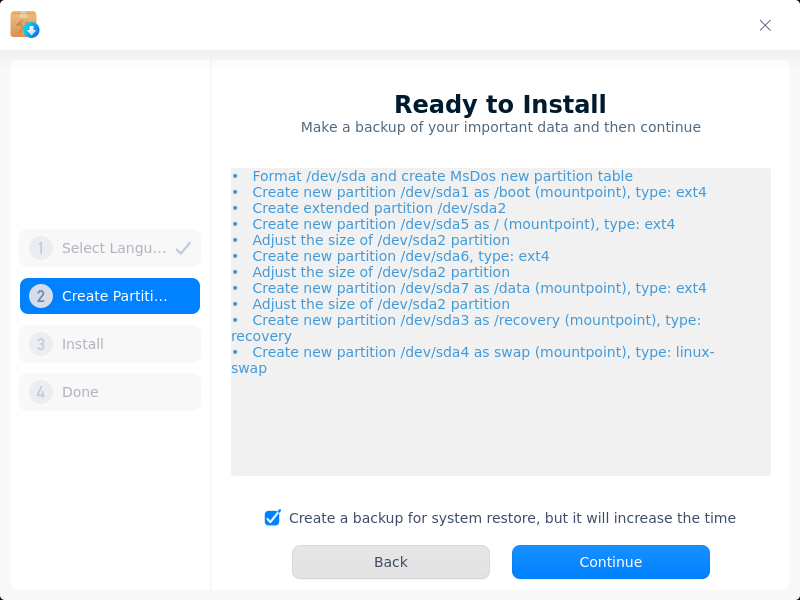800x600 pixels.
Task: Click the Ready to Install heading
Action: 501,105
